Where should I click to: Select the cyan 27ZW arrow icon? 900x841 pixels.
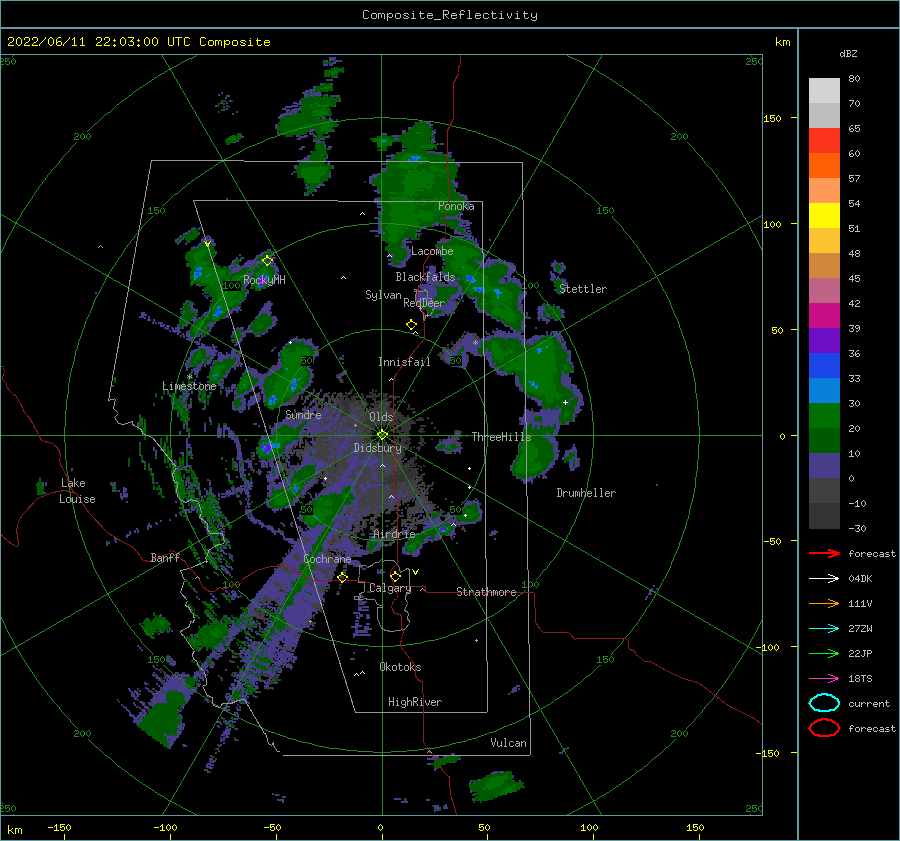(824, 628)
